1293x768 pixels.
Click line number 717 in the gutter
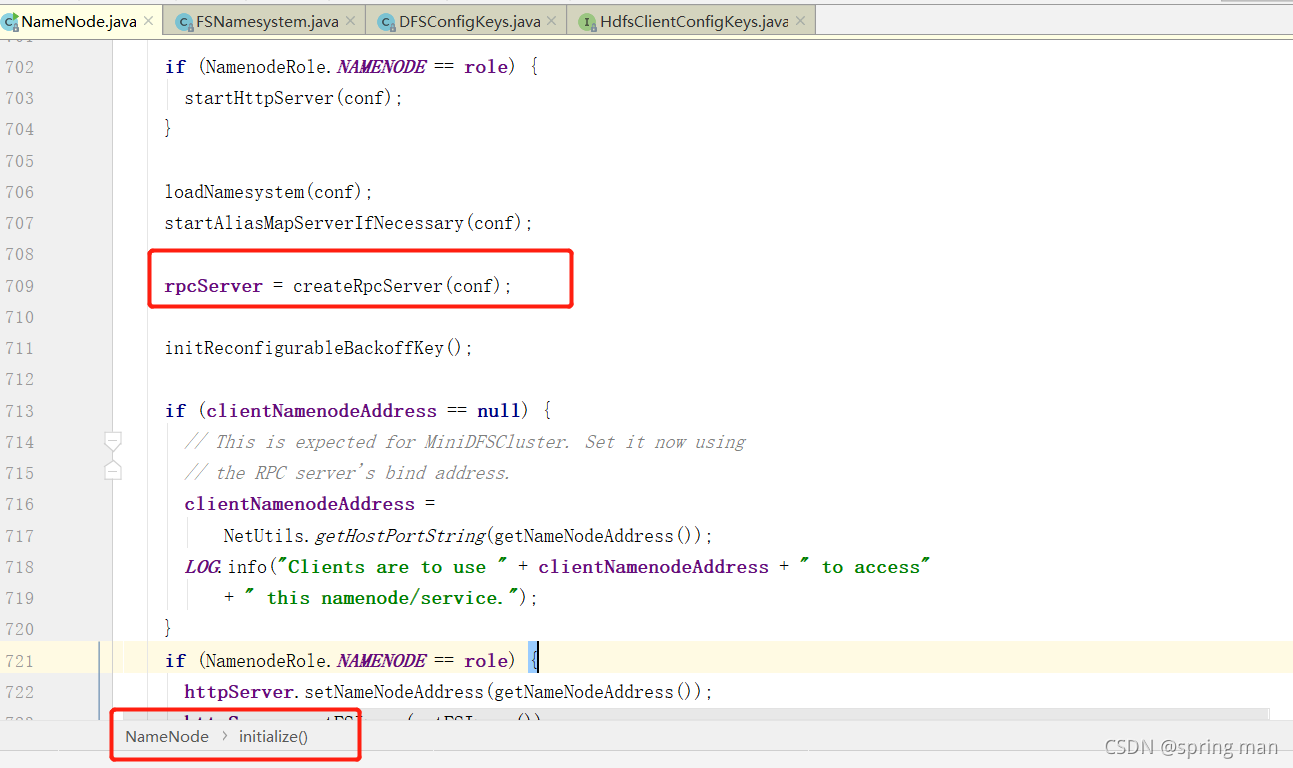click(20, 536)
